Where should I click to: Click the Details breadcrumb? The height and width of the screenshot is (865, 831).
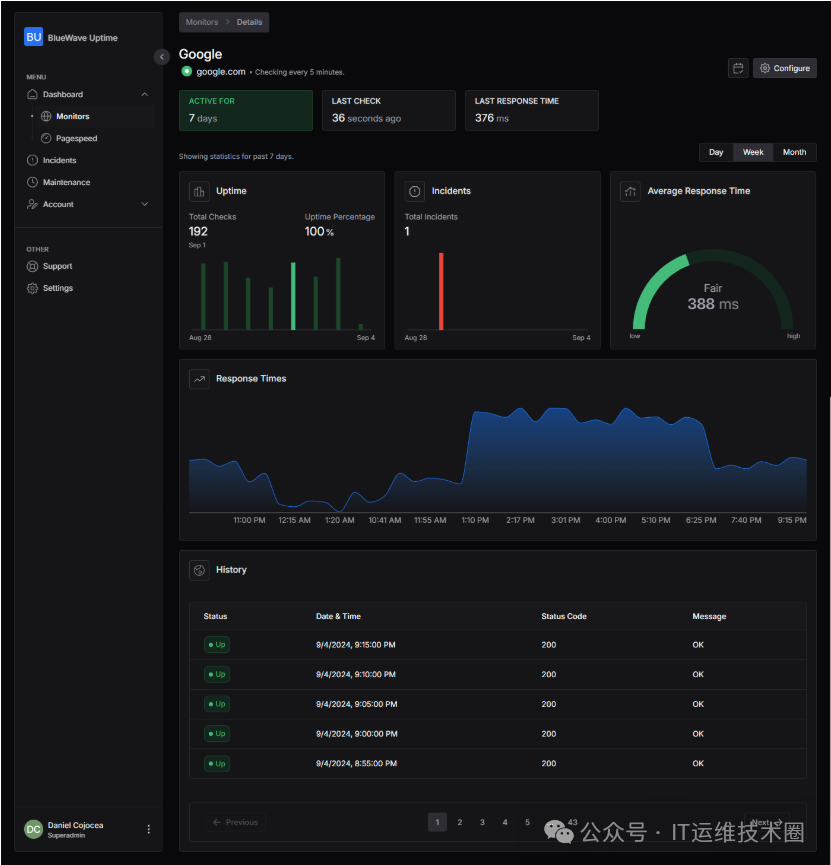(249, 22)
